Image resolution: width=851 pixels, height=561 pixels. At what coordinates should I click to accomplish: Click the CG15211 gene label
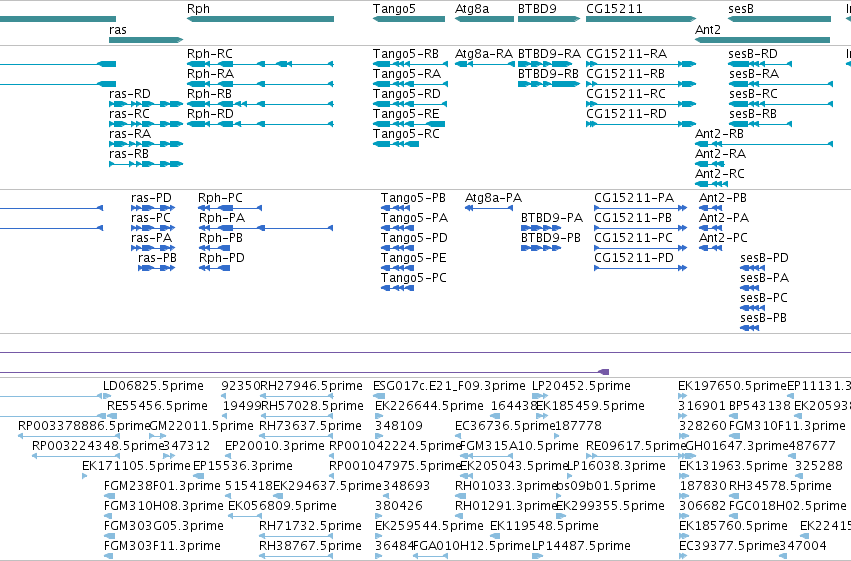[614, 9]
